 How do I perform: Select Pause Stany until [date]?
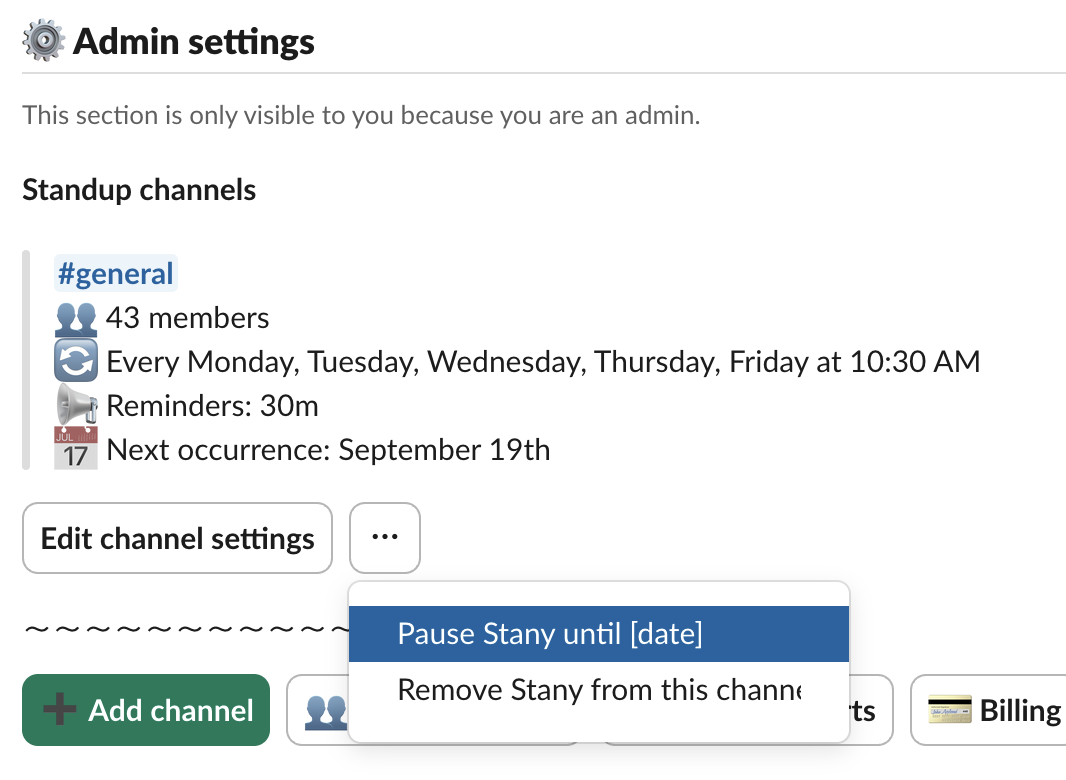pyautogui.click(x=550, y=634)
